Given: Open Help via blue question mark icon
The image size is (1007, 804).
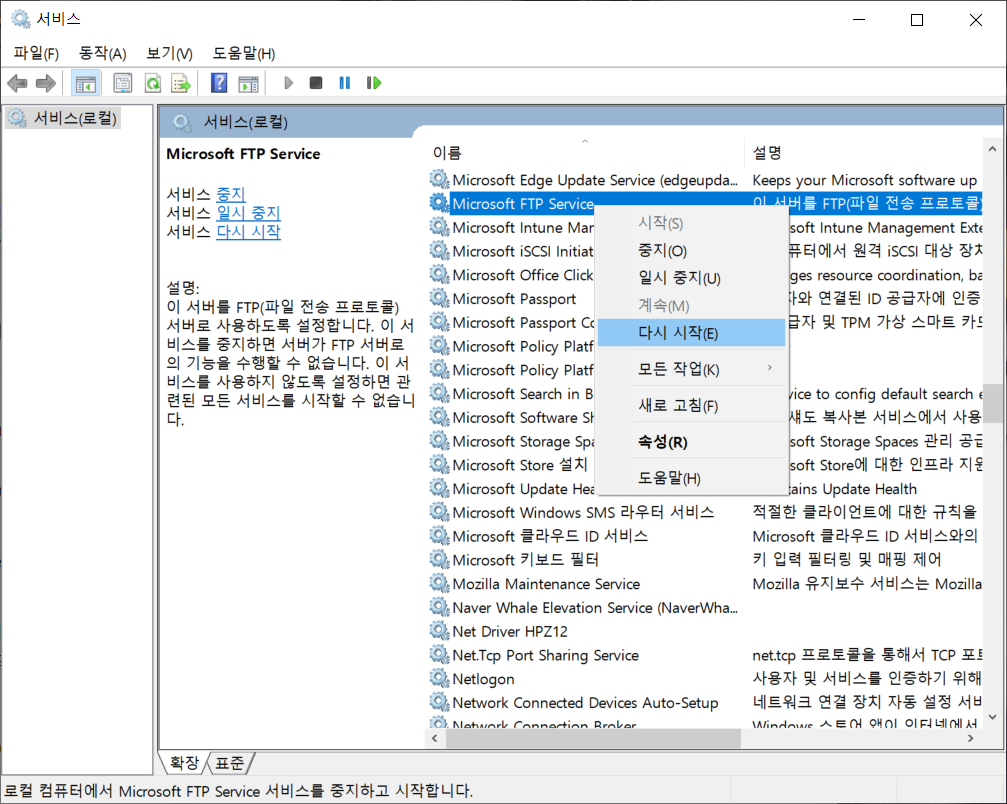Looking at the screenshot, I should [x=219, y=83].
